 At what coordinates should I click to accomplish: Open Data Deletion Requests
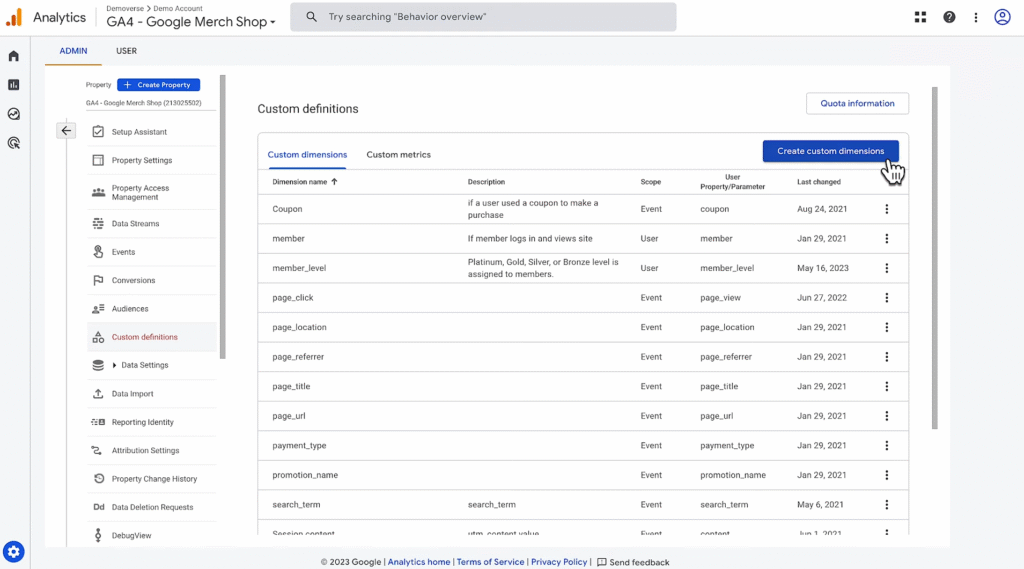(x=152, y=507)
